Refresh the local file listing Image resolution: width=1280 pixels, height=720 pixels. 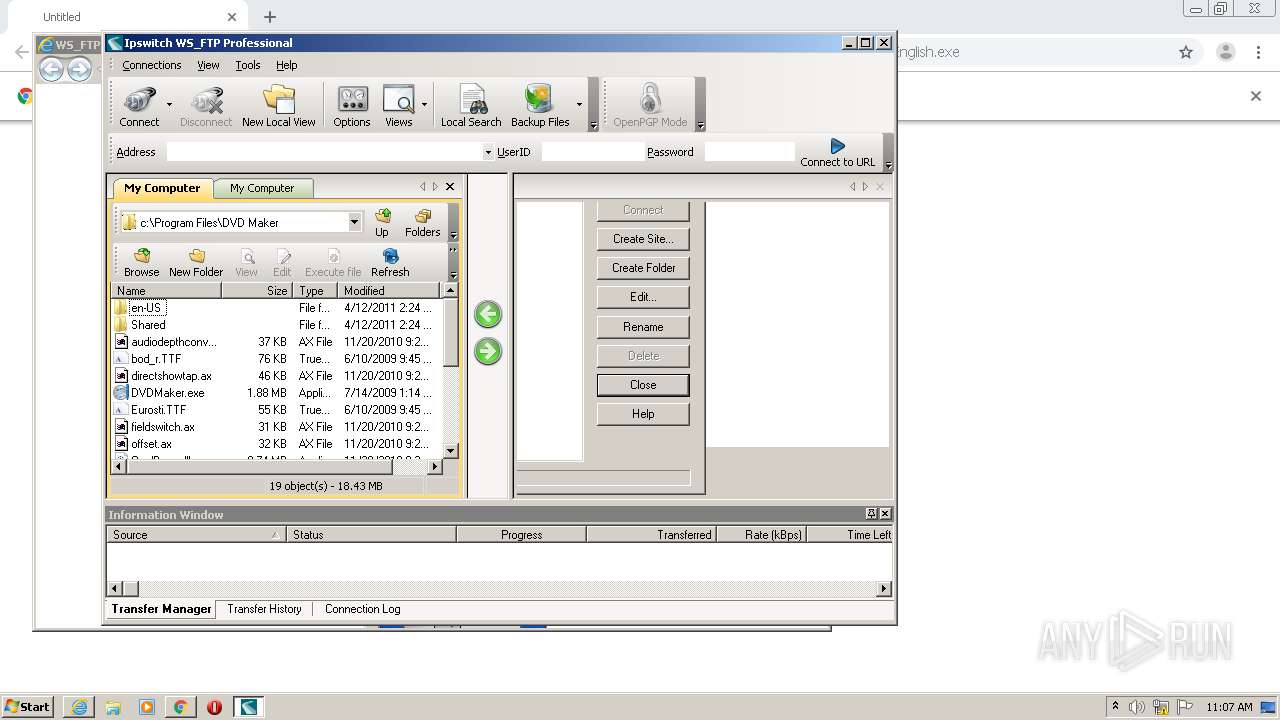point(390,263)
